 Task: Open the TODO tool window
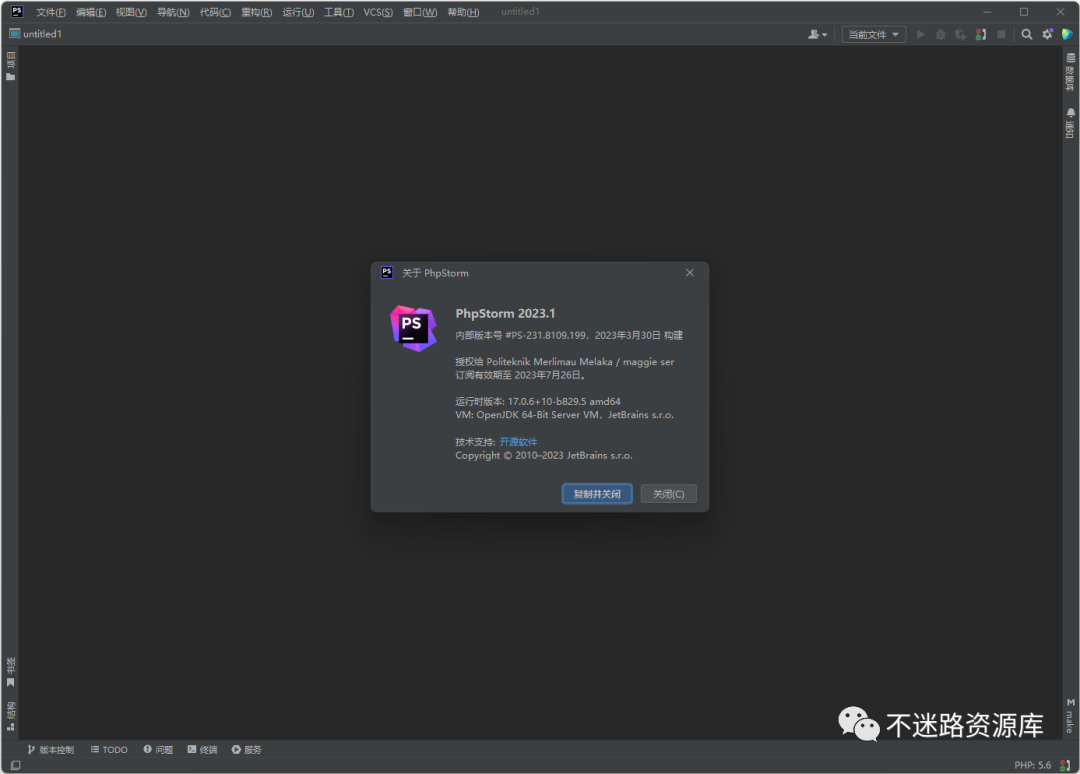tap(109, 750)
